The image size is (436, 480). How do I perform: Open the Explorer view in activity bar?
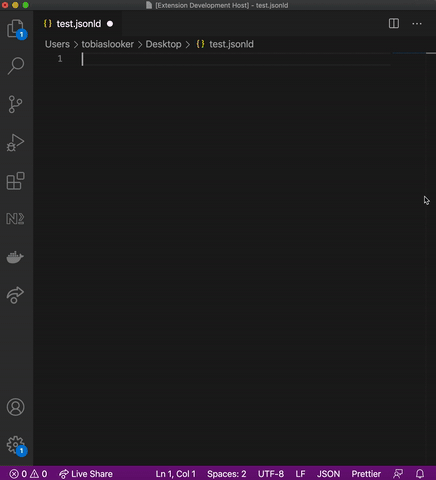[16, 29]
